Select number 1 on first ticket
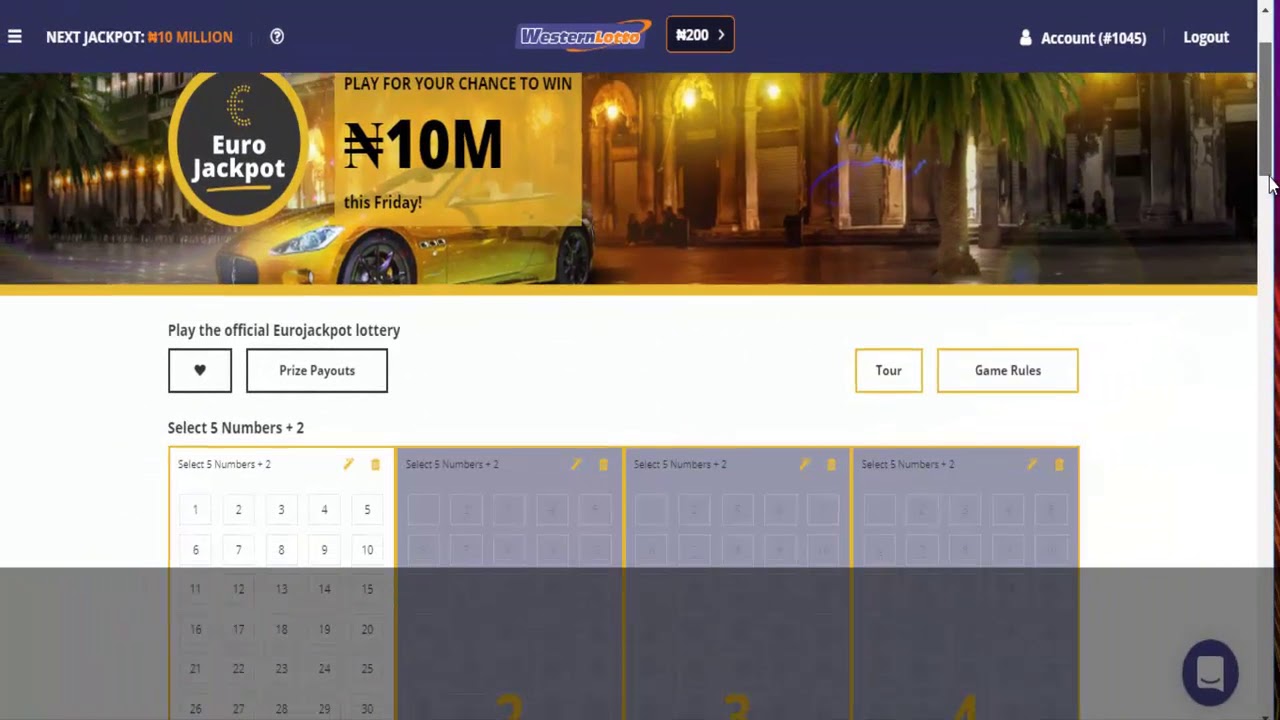The image size is (1280, 720). (195, 510)
